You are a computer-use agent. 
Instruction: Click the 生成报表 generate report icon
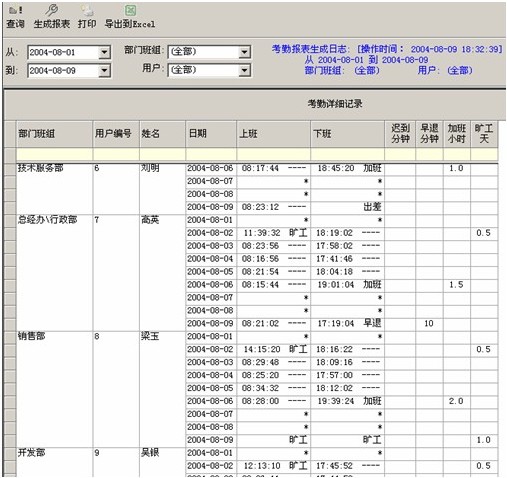(x=52, y=11)
